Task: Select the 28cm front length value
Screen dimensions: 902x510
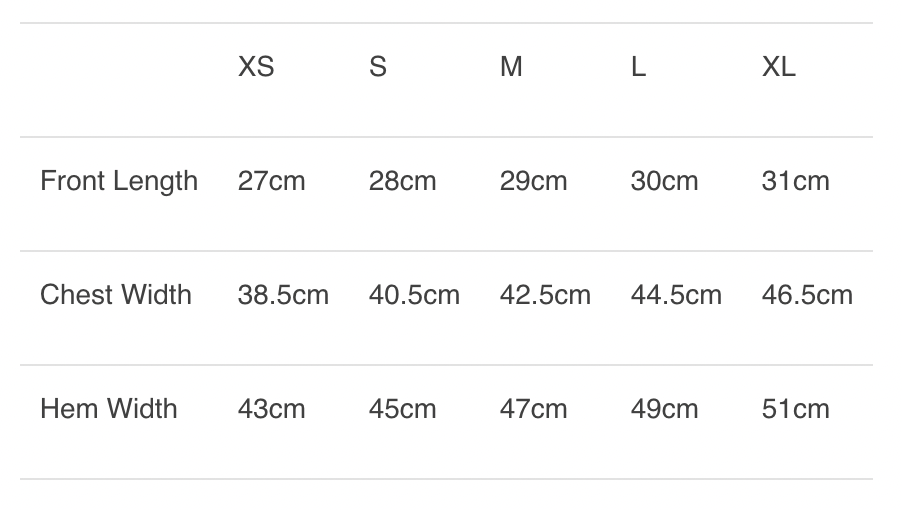Action: point(402,181)
